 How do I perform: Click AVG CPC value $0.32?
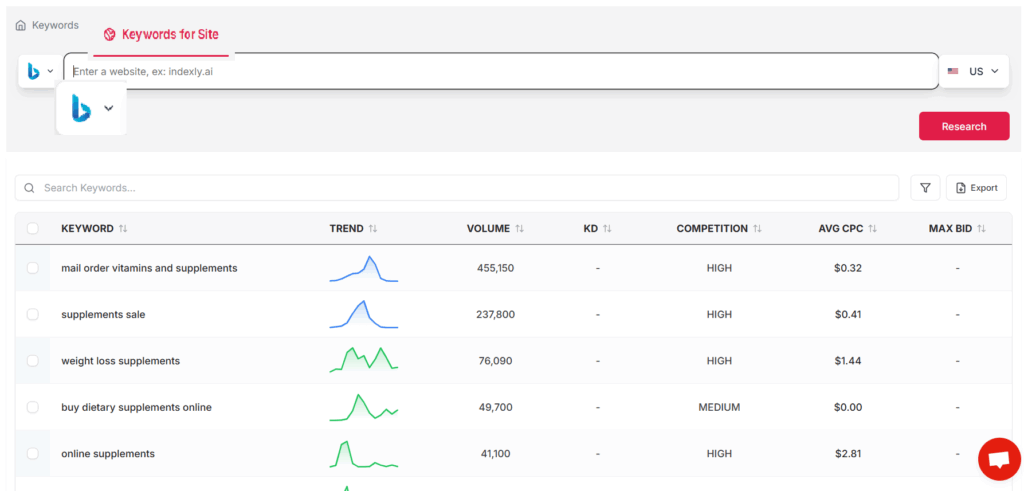pos(848,268)
